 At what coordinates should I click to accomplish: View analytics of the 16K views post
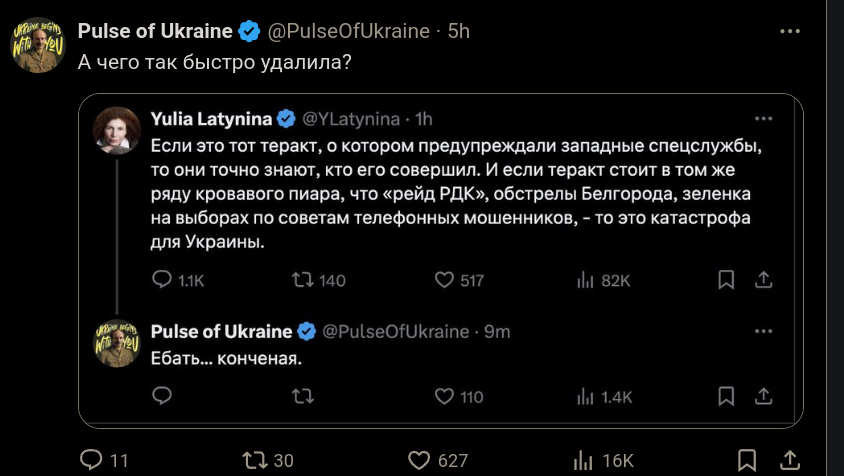tap(584, 460)
